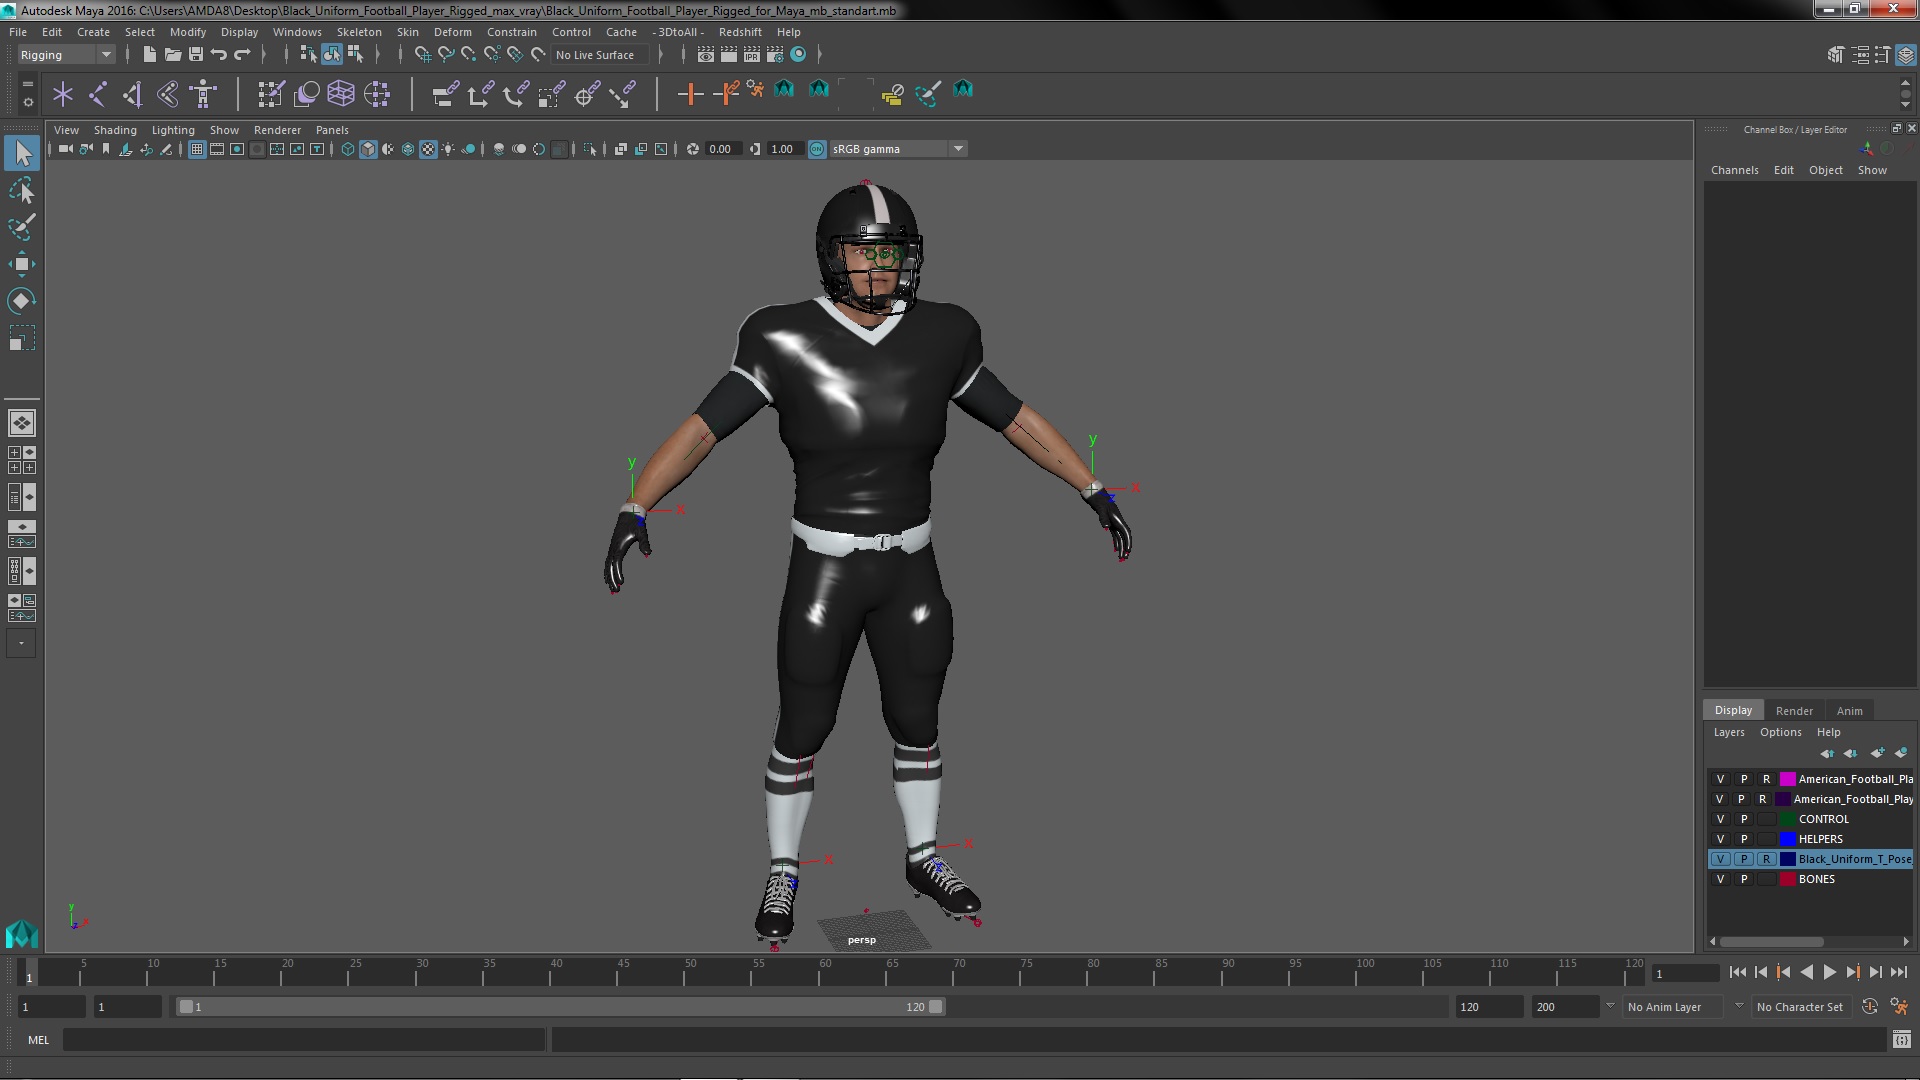Click Channels in the Channel Box
The height and width of the screenshot is (1080, 1920).
[x=1734, y=170]
